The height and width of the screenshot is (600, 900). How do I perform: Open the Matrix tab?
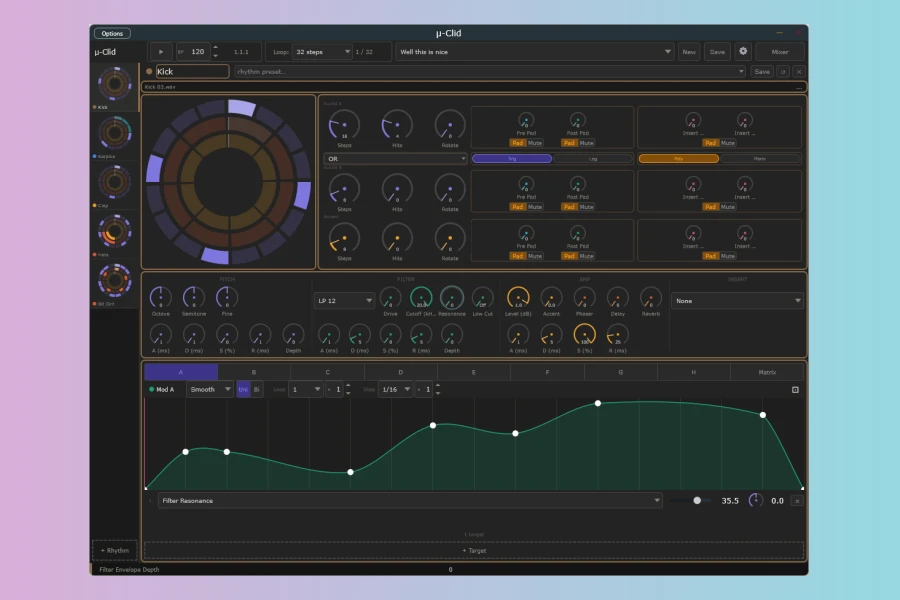pyautogui.click(x=767, y=372)
